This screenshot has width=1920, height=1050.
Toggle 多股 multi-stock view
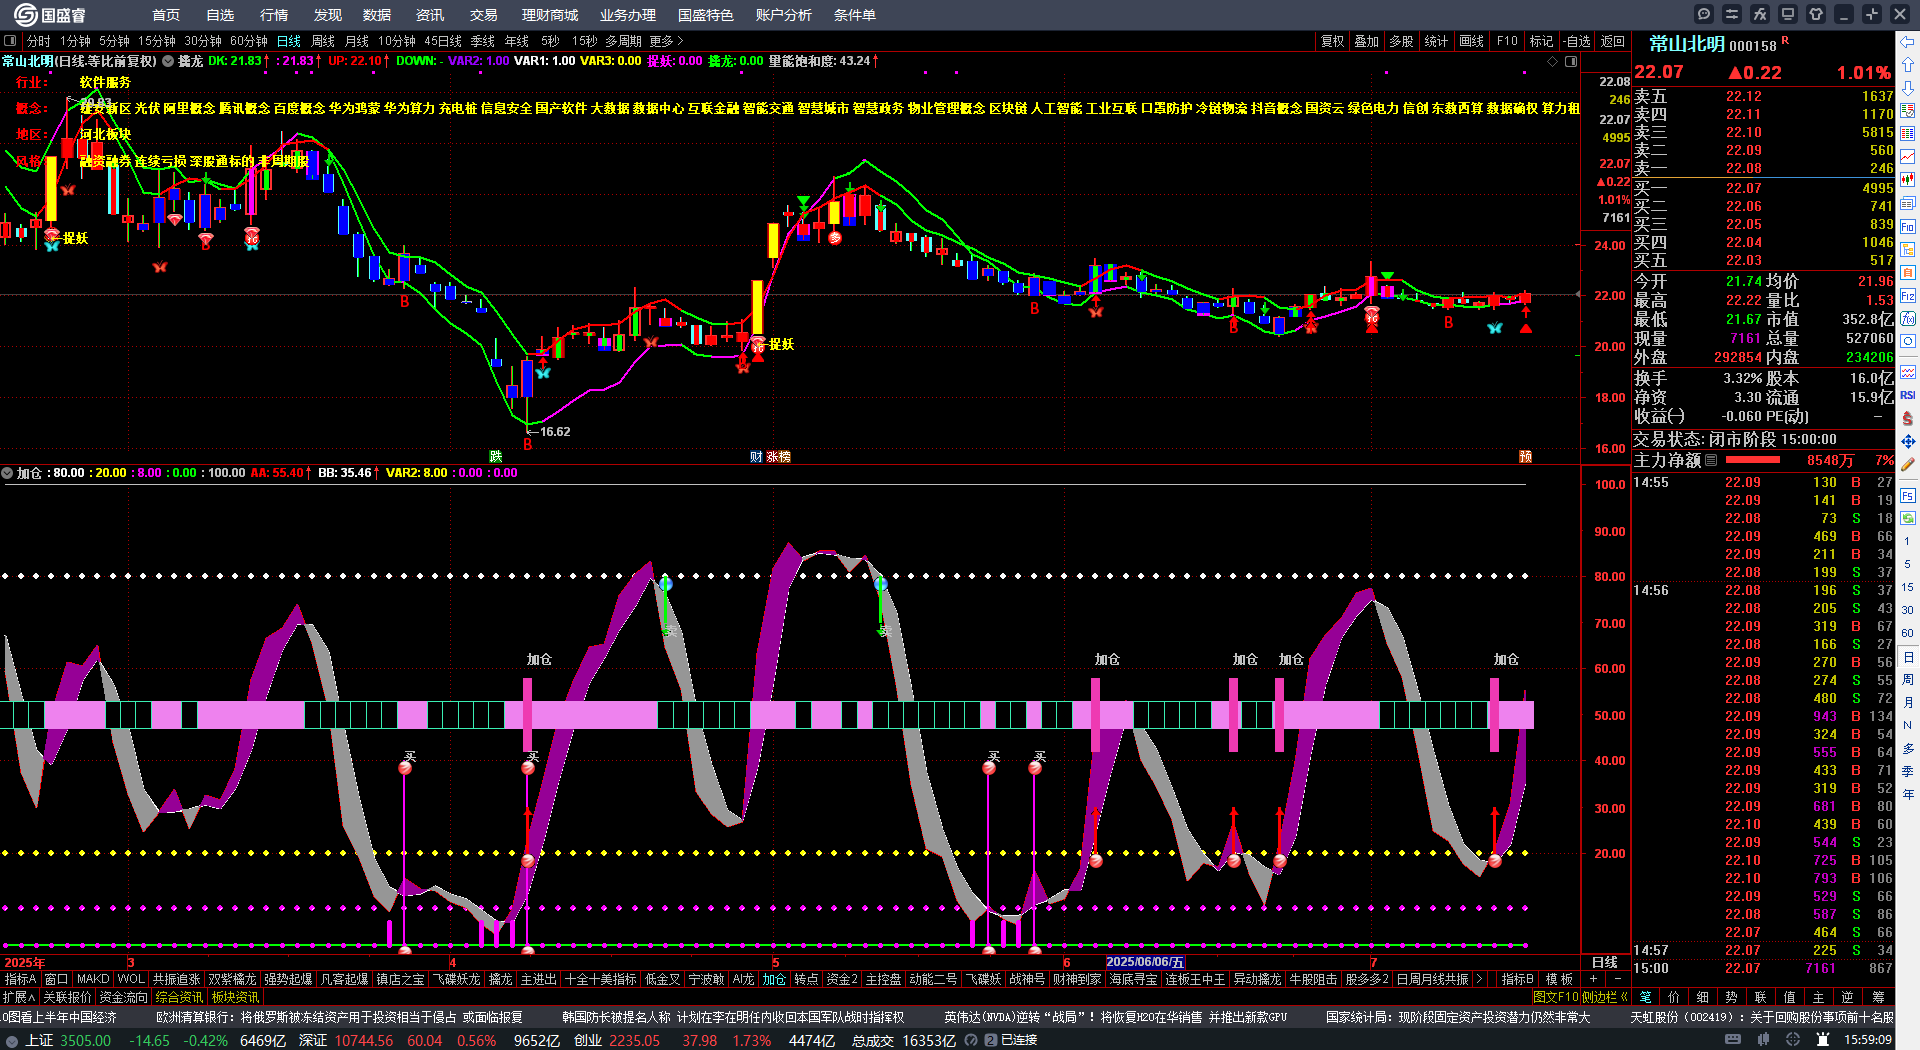[x=1401, y=41]
